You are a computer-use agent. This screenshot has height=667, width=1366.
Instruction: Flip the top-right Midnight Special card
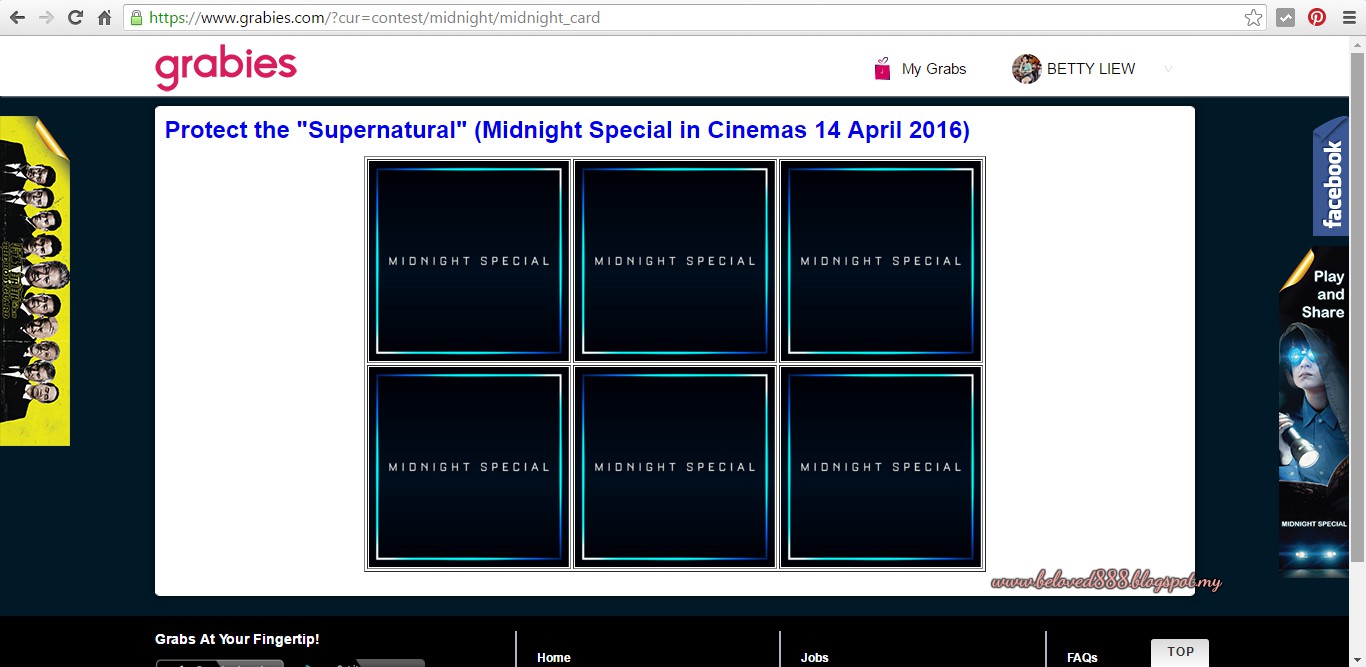pyautogui.click(x=881, y=261)
